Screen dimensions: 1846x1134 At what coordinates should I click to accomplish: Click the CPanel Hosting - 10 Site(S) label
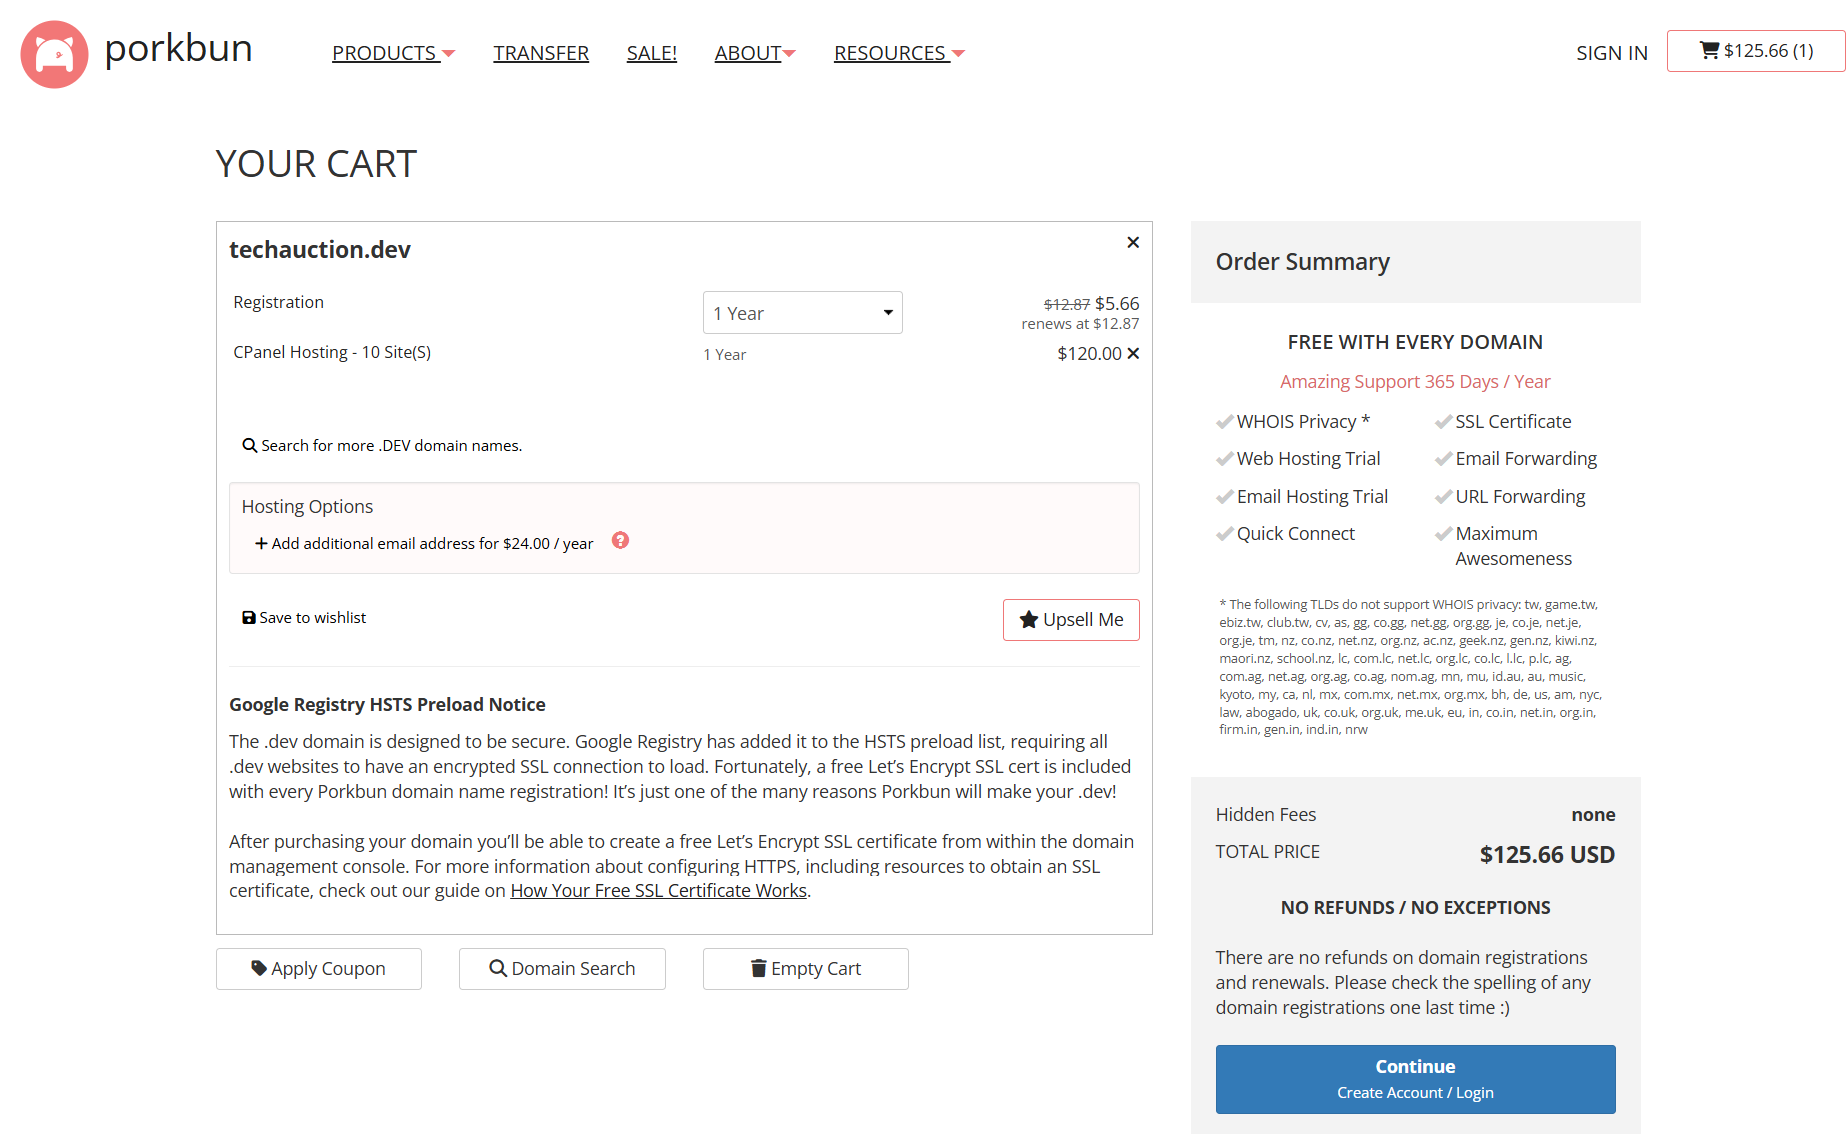coord(332,352)
